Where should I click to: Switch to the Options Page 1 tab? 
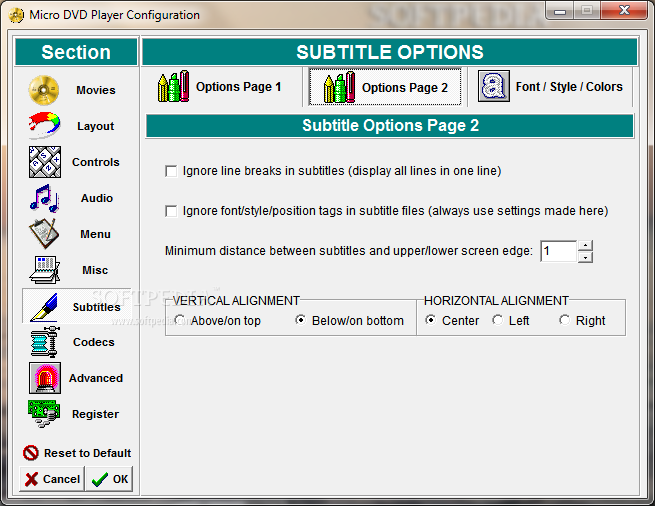click(220, 86)
